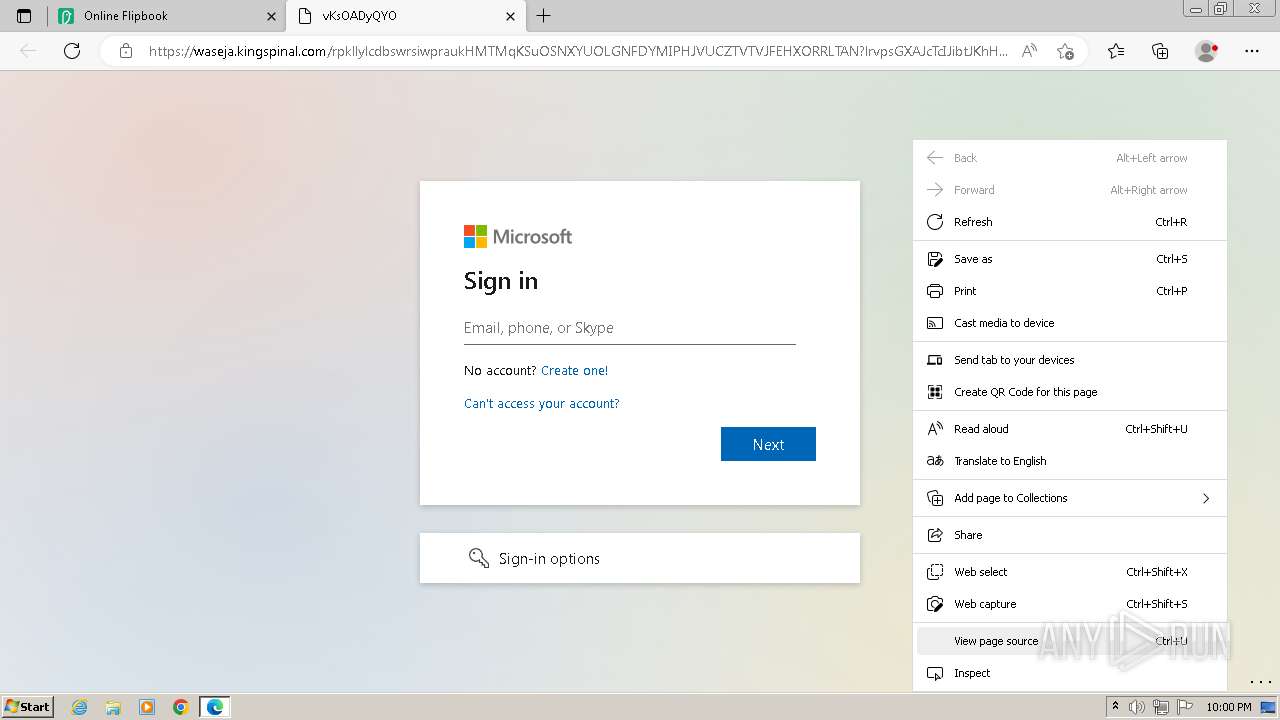This screenshot has height=720, width=1280.
Task: Open the network tray icon
Action: pyautogui.click(x=1161, y=707)
